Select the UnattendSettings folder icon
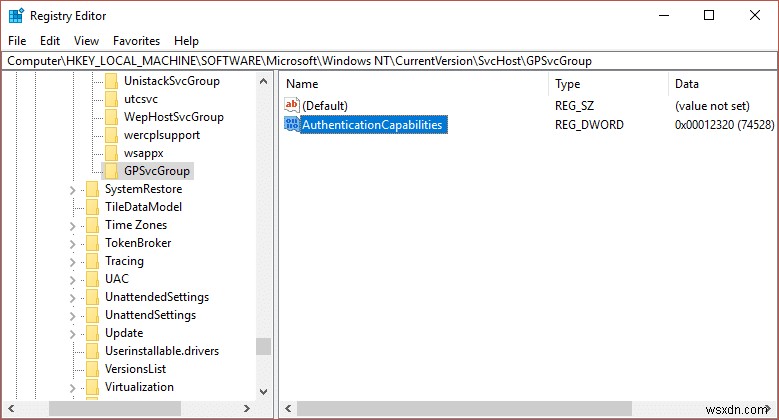779x420 pixels. pos(92,315)
